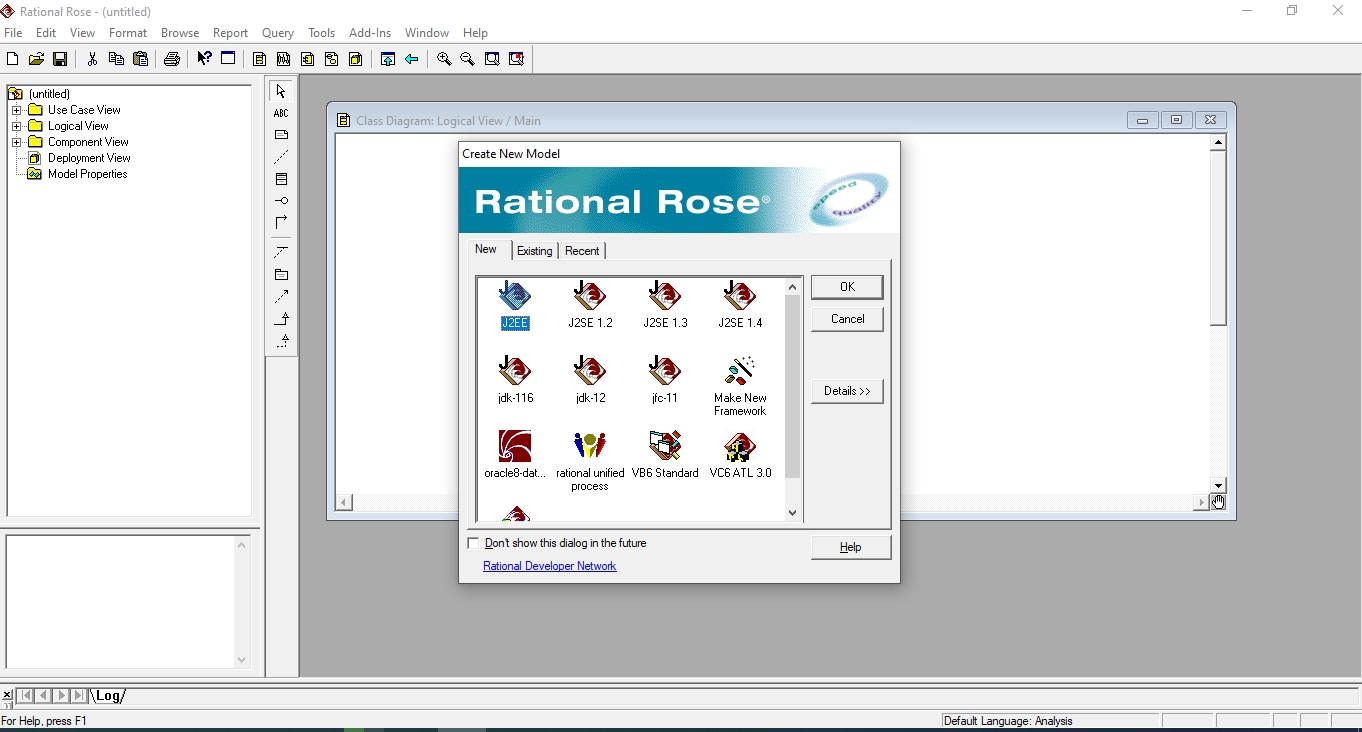1362x732 pixels.
Task: Select the Make New Framework icon
Action: (x=740, y=386)
